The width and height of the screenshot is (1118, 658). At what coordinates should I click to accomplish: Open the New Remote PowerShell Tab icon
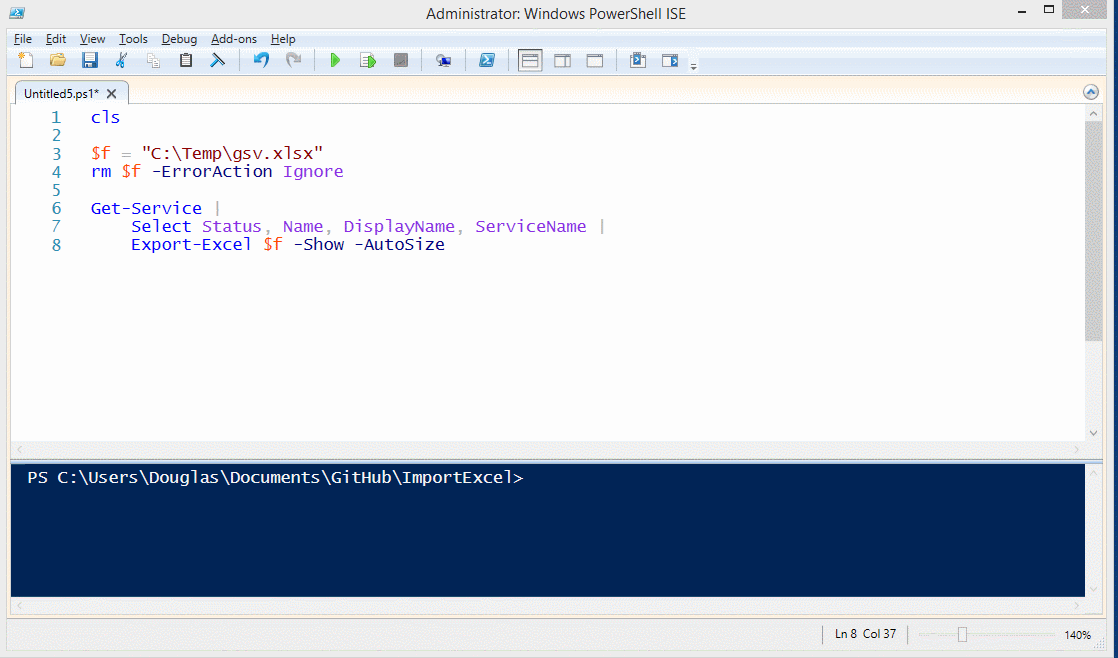point(443,61)
